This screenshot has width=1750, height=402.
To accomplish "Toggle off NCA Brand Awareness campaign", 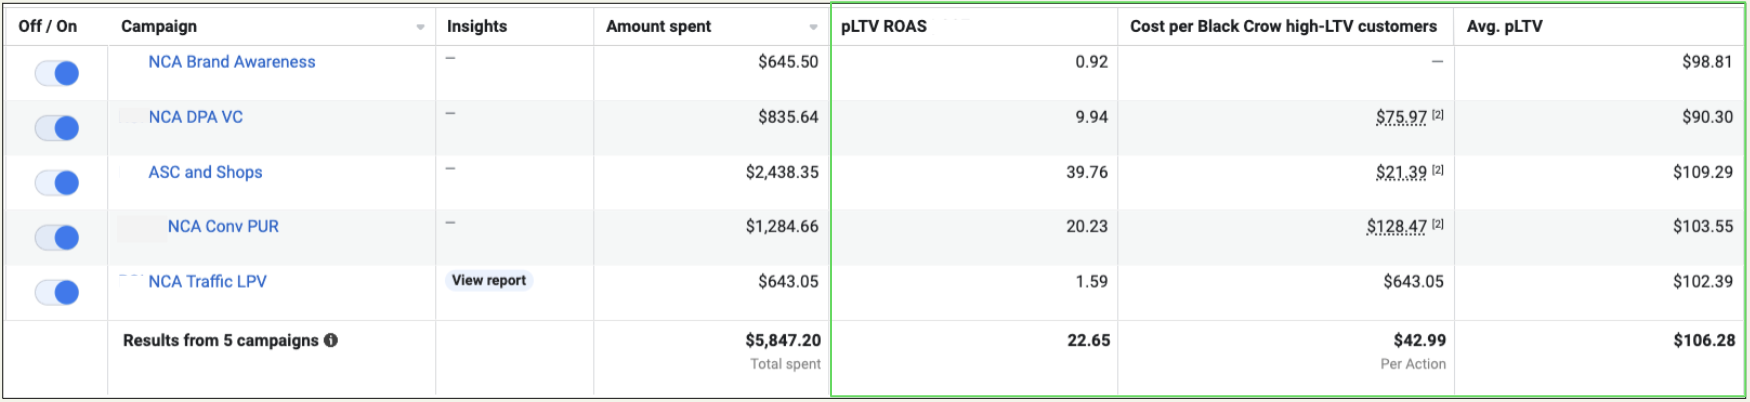I will pos(57,73).
